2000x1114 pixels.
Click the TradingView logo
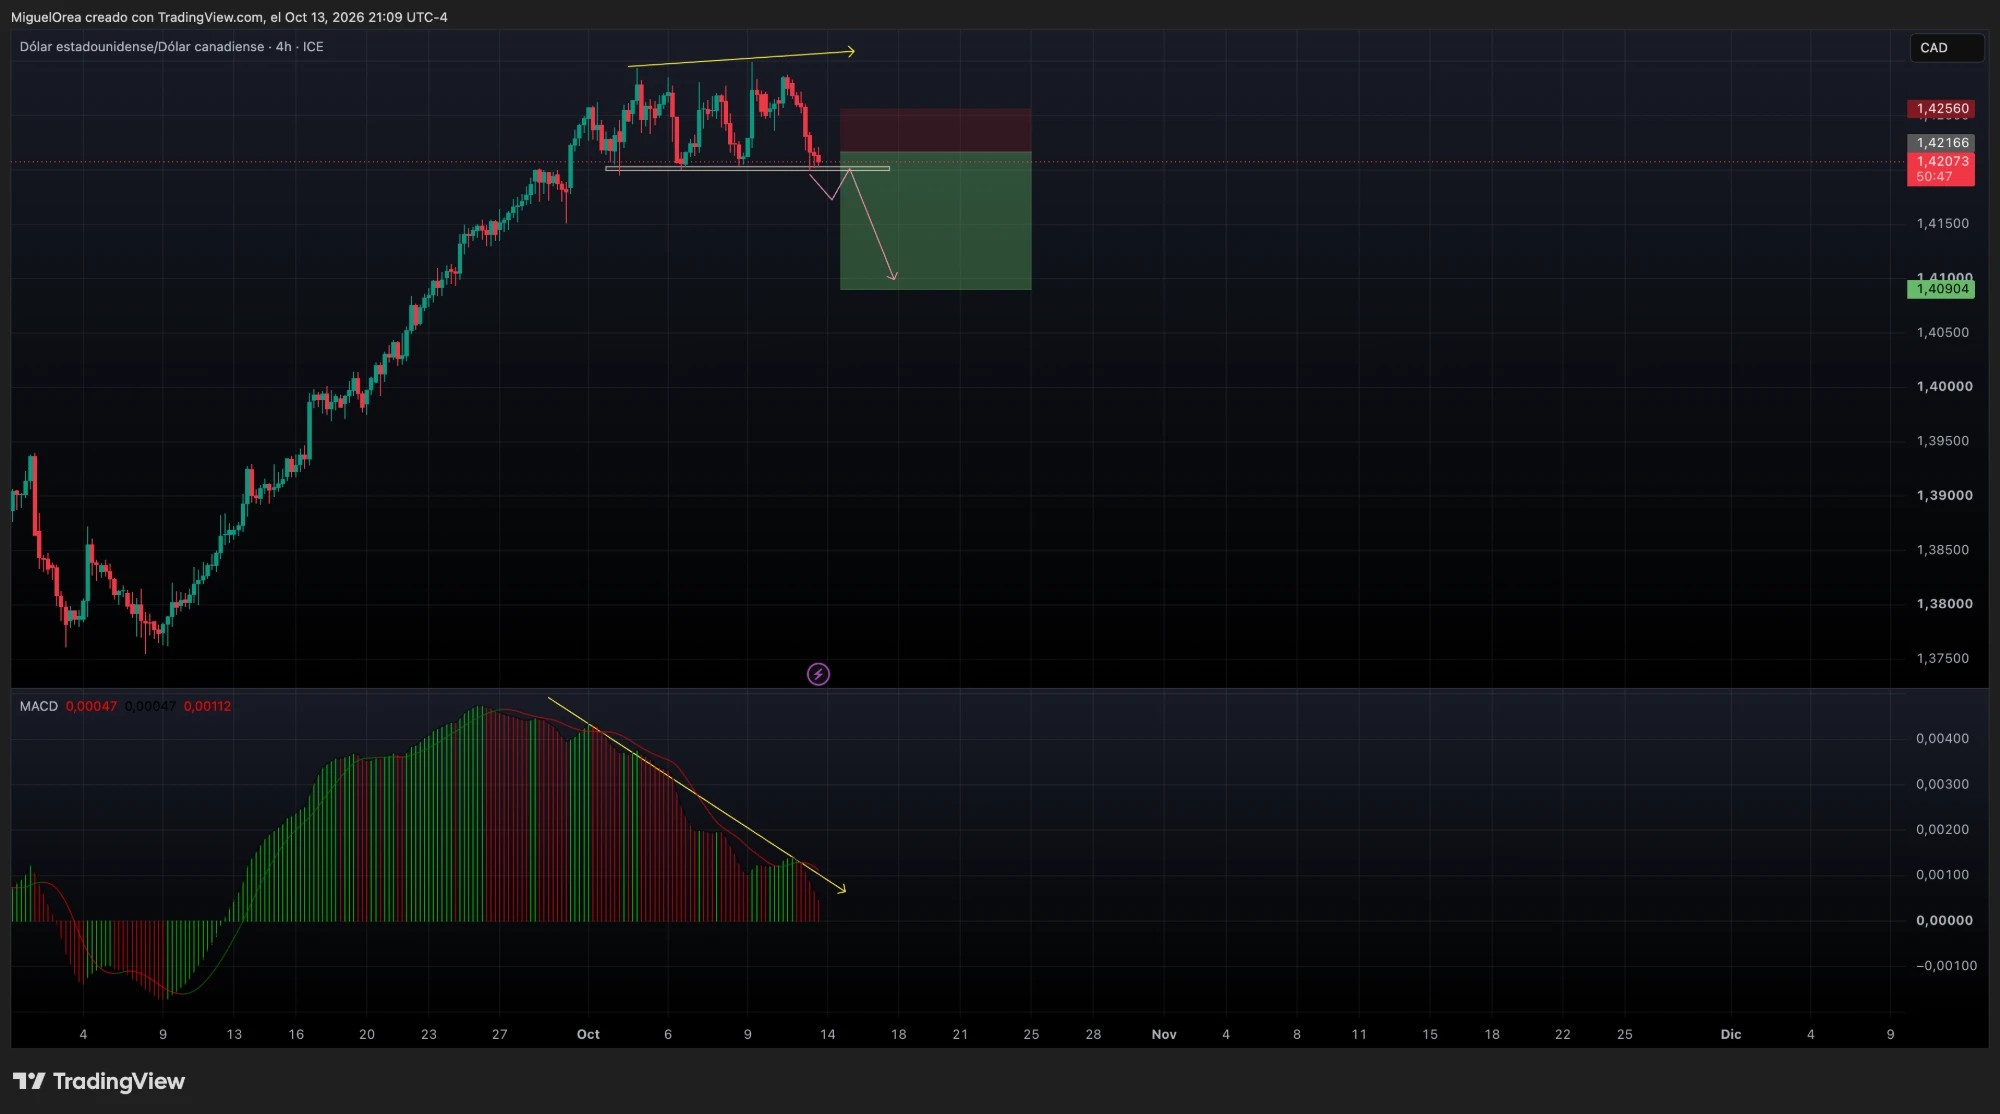[x=98, y=1081]
